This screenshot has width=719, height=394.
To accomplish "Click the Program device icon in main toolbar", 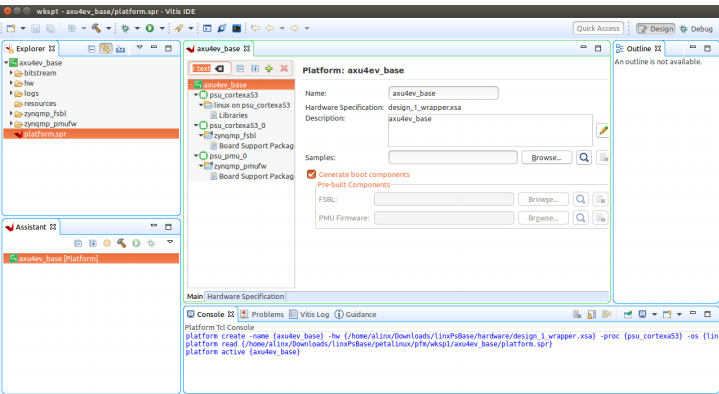I will [178, 28].
